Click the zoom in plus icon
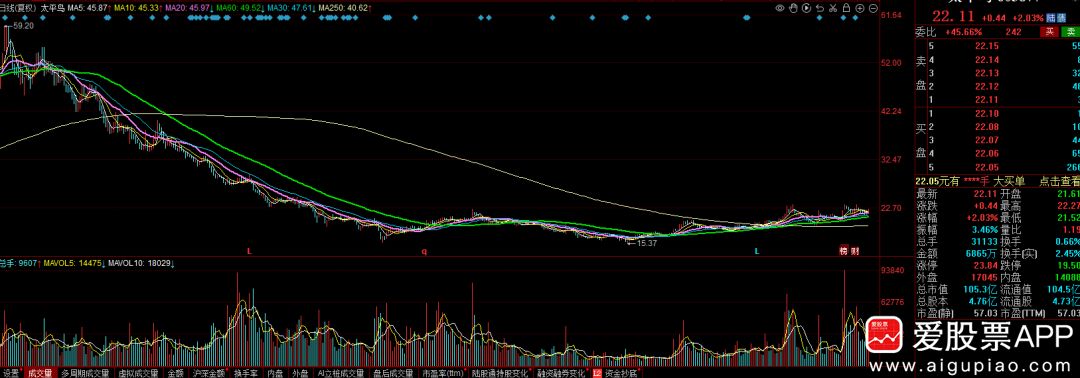This screenshot has width=1080, height=378. (860, 8)
